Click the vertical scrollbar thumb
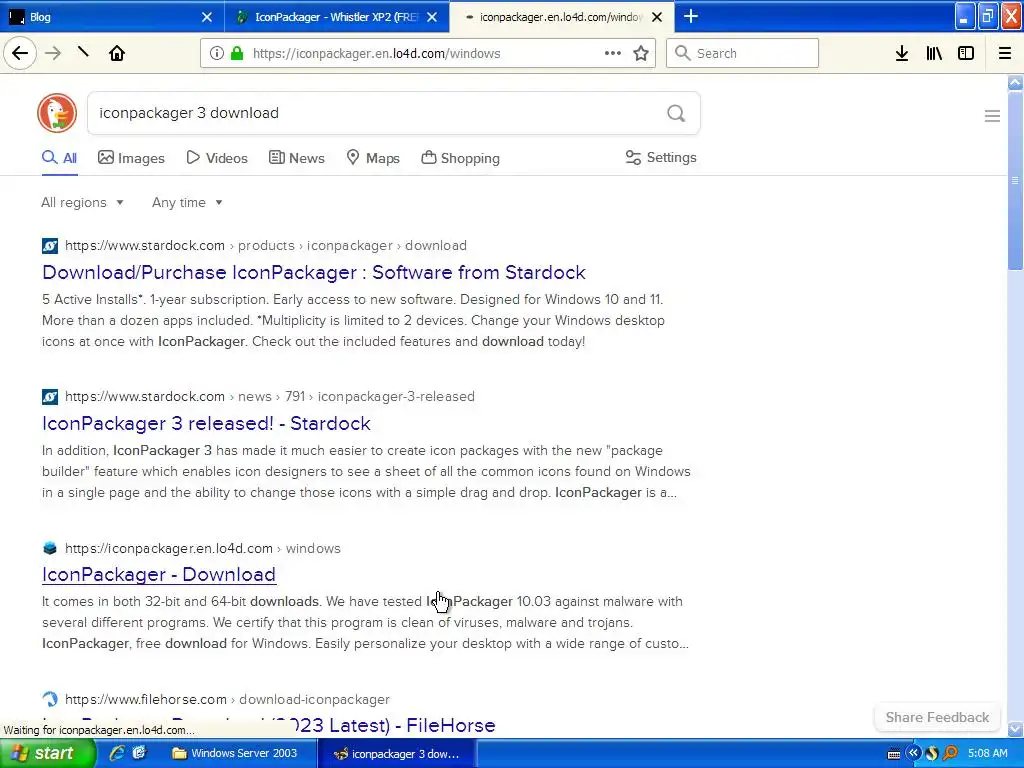The height and width of the screenshot is (768, 1024). [x=1015, y=180]
